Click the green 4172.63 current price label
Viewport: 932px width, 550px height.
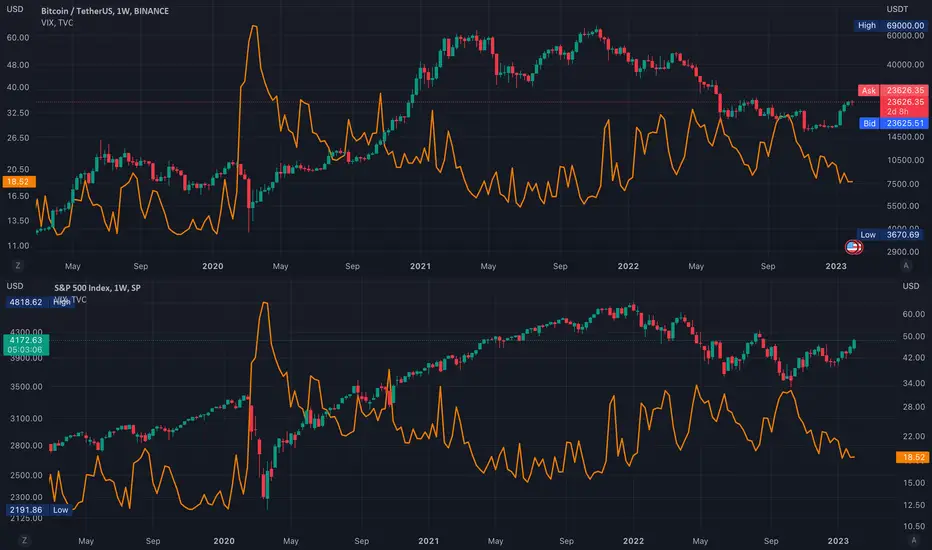pyautogui.click(x=26, y=345)
